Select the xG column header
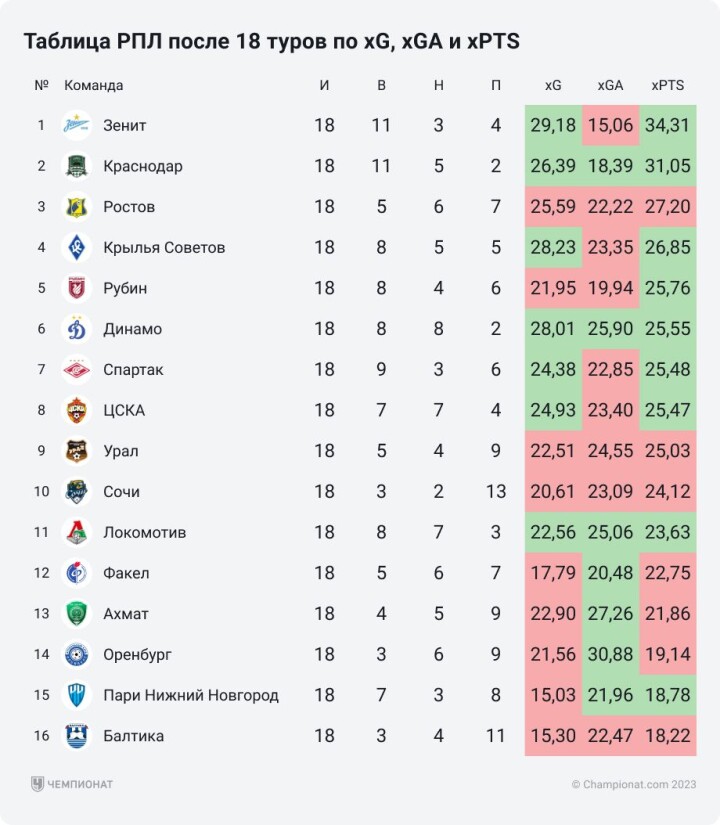This screenshot has width=720, height=825. [x=553, y=85]
